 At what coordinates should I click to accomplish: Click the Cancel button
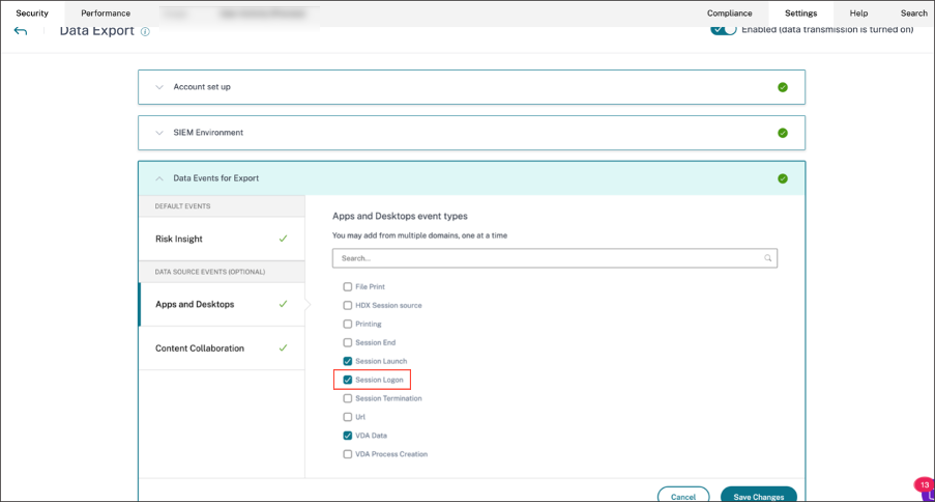point(683,496)
